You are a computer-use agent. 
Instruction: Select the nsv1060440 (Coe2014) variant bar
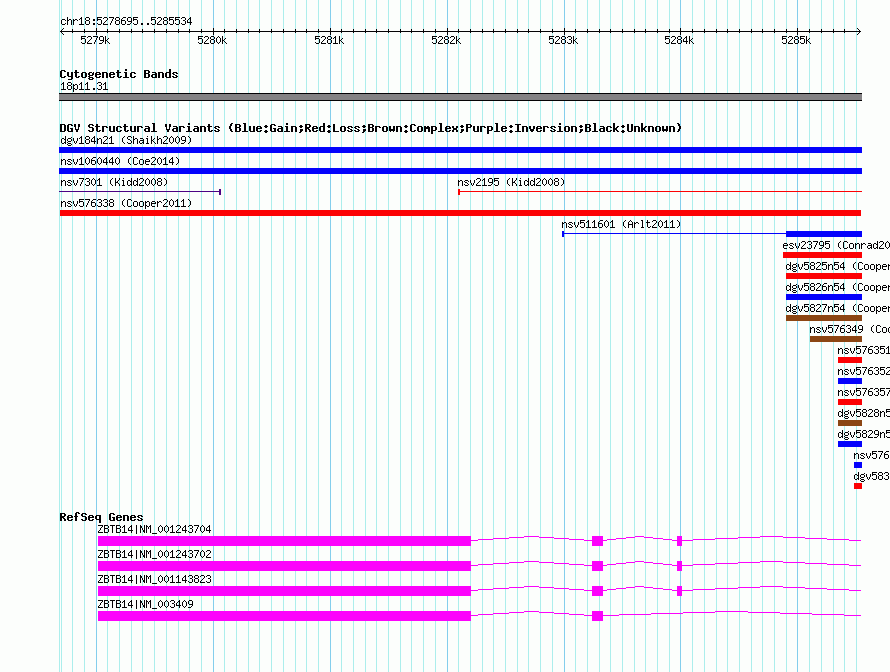[x=460, y=171]
